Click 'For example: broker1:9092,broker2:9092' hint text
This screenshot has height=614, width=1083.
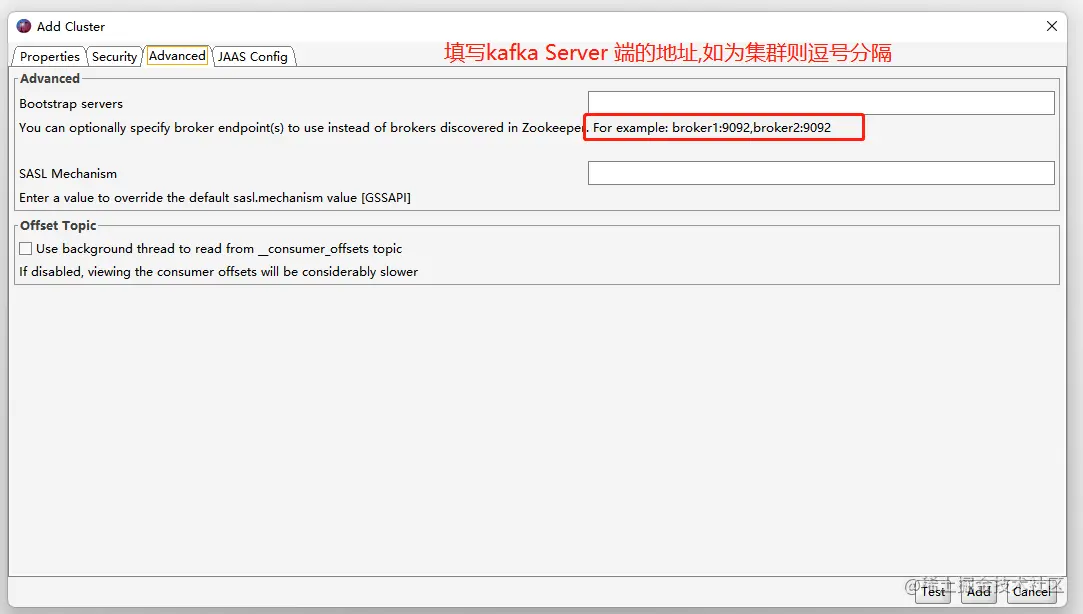coord(711,128)
